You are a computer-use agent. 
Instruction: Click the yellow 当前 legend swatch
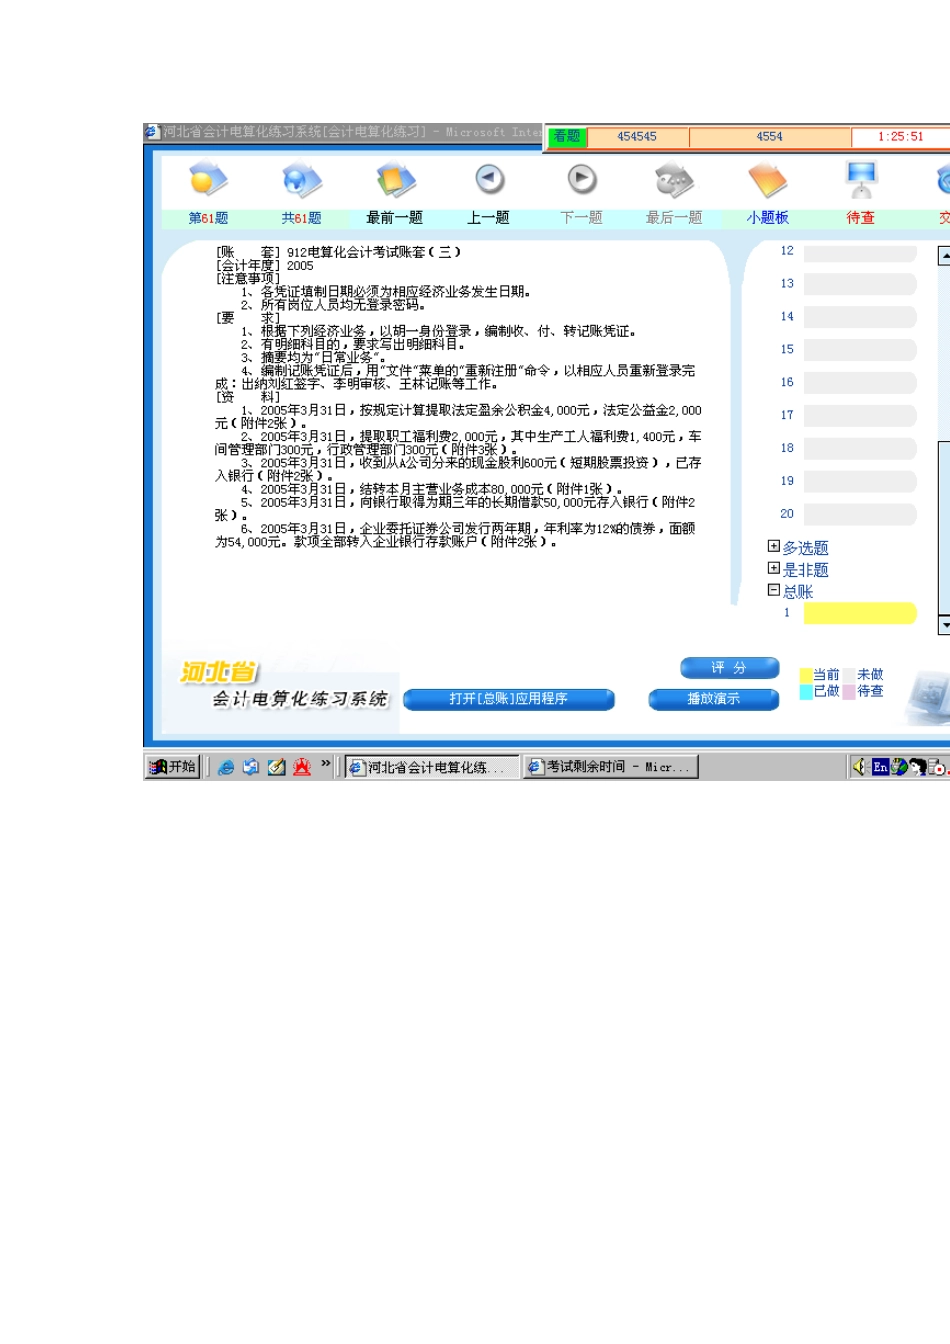pyautogui.click(x=806, y=675)
